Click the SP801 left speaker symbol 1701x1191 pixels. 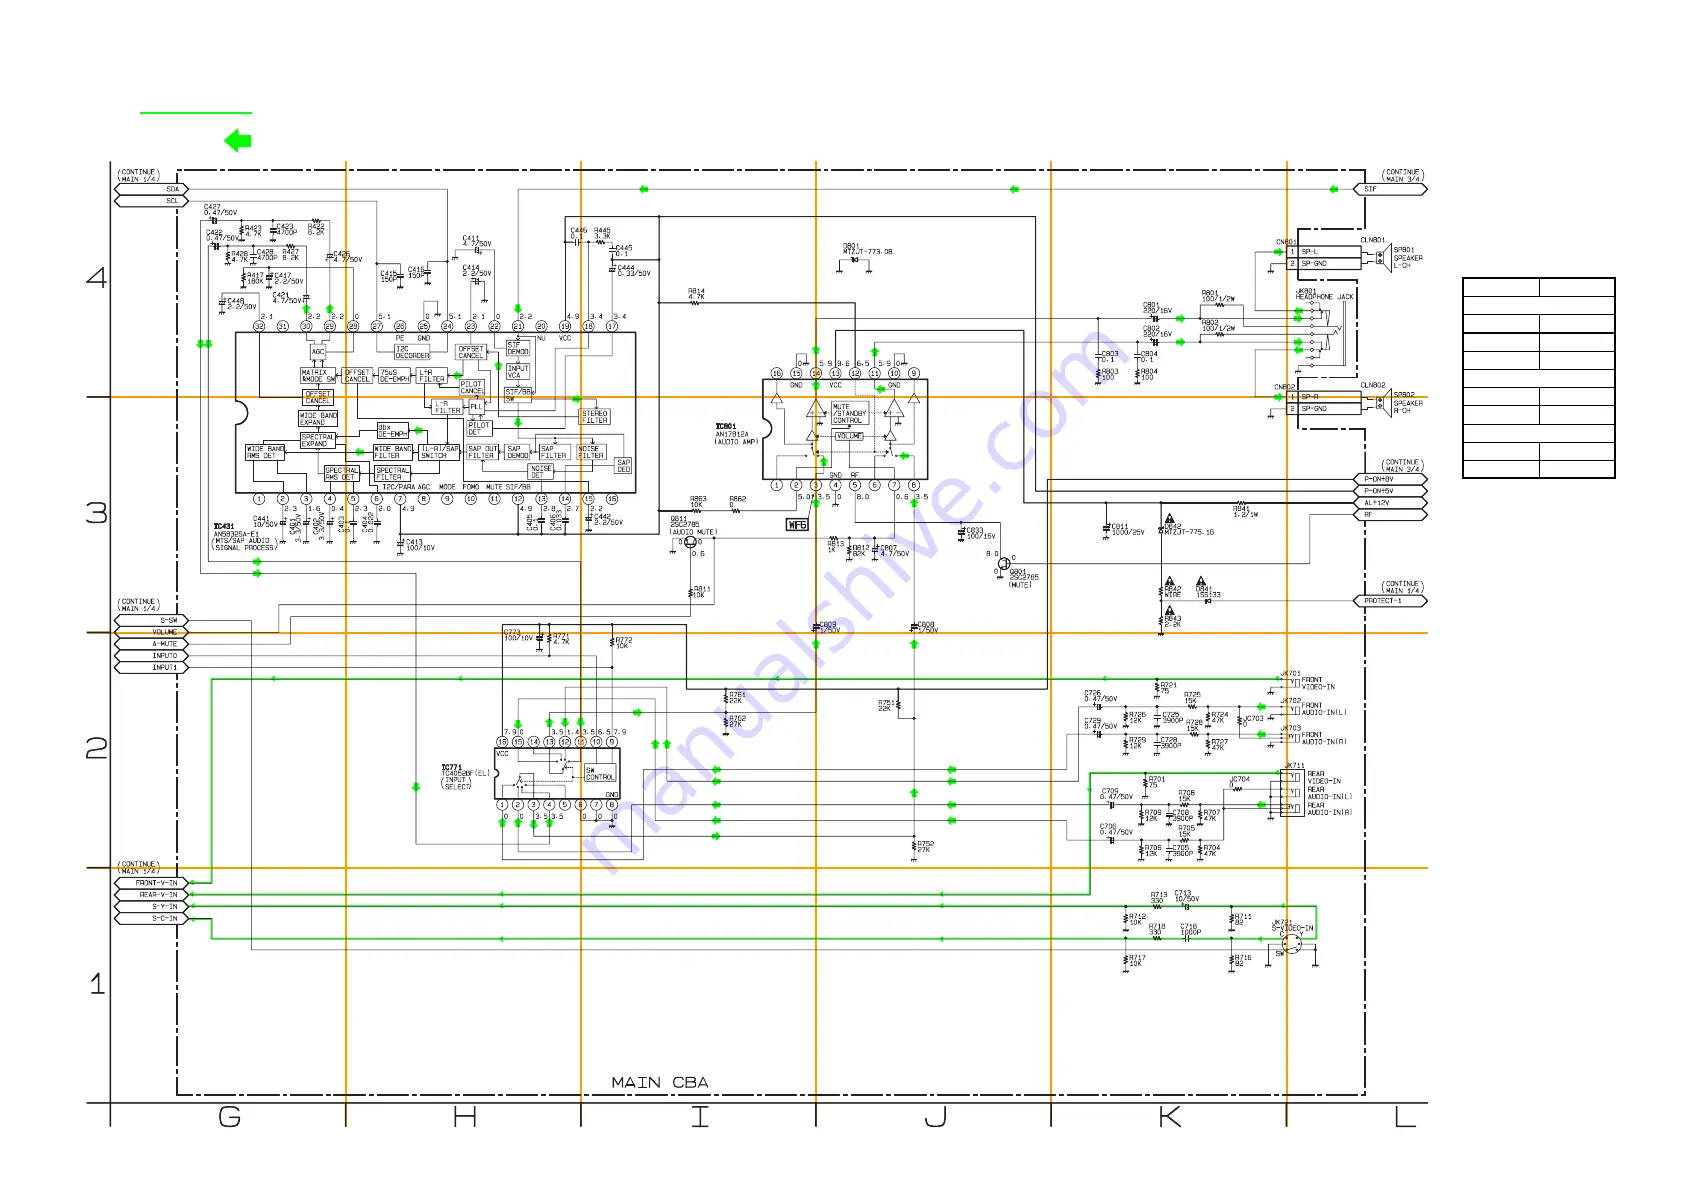1383,258
